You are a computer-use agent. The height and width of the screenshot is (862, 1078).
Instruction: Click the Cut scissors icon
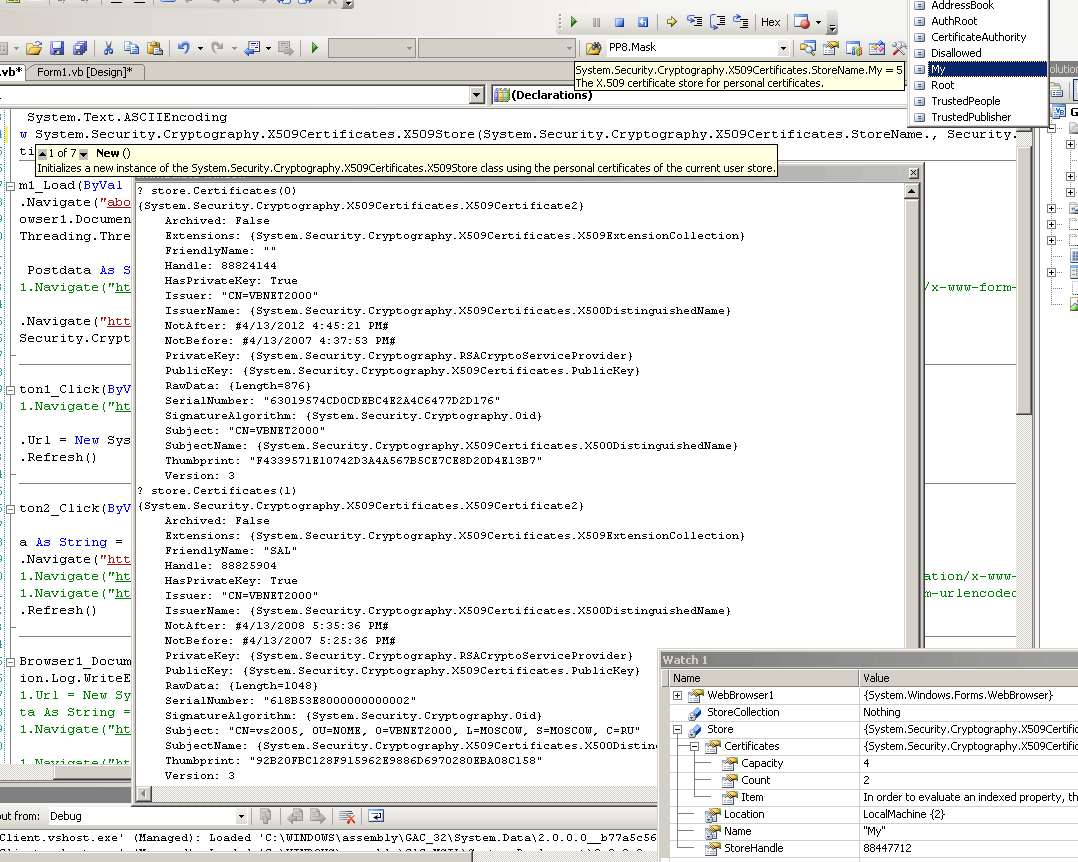click(x=107, y=47)
